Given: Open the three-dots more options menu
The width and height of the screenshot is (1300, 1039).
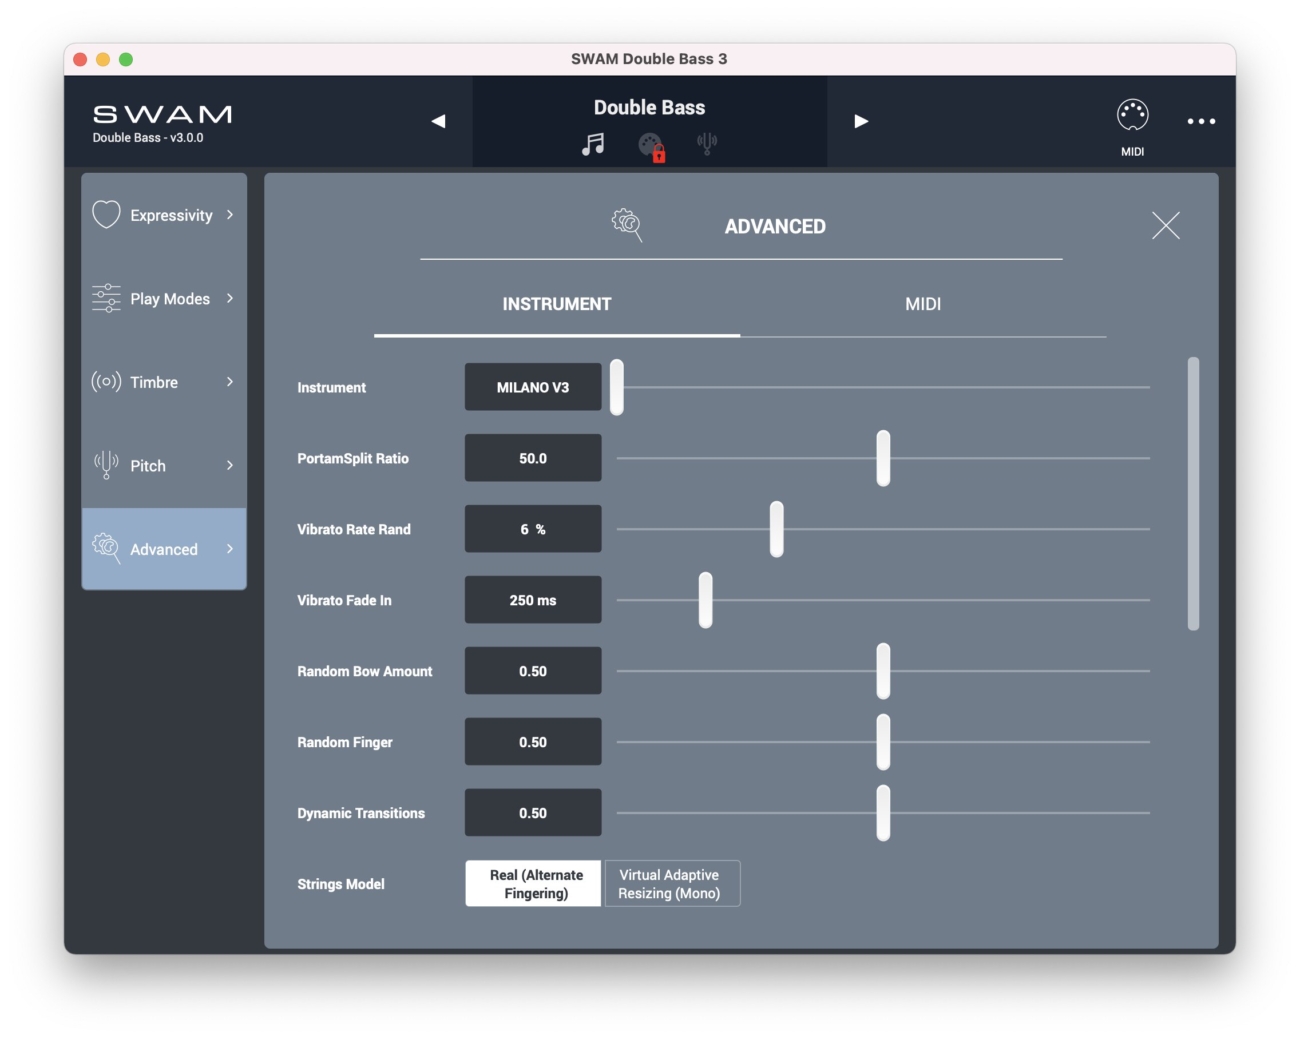Looking at the screenshot, I should click(1201, 121).
